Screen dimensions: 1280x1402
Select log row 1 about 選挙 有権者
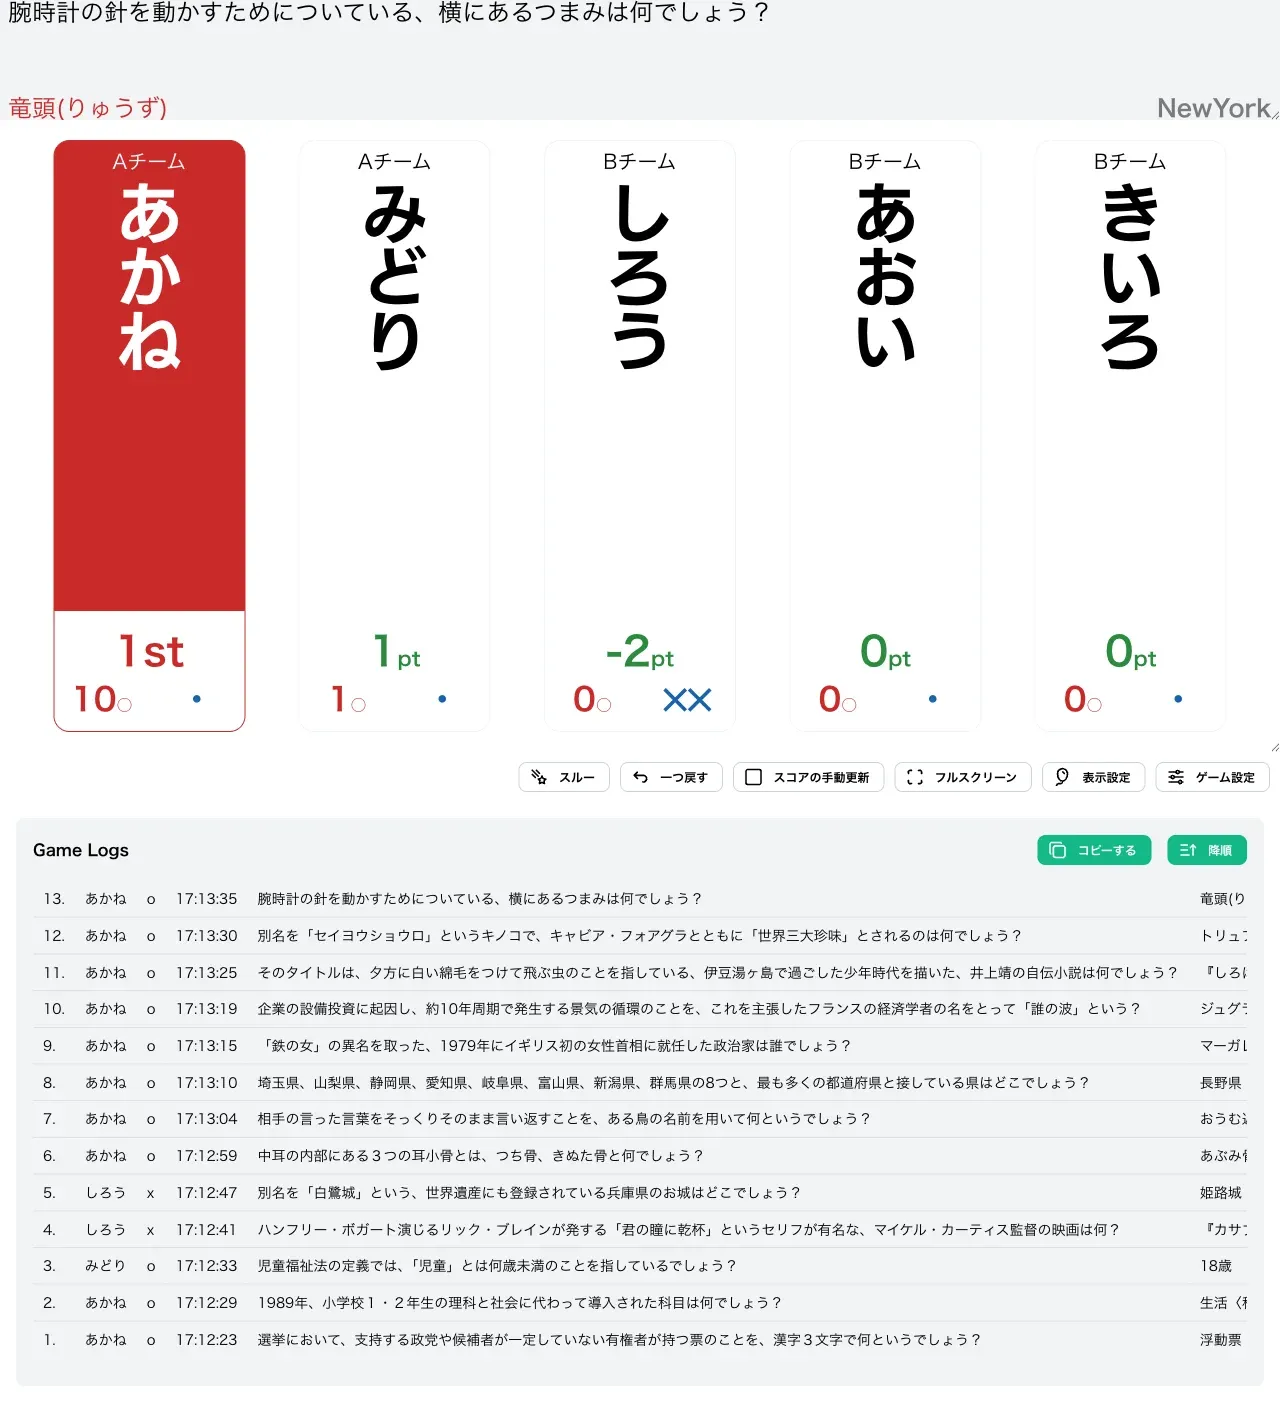(x=640, y=1340)
